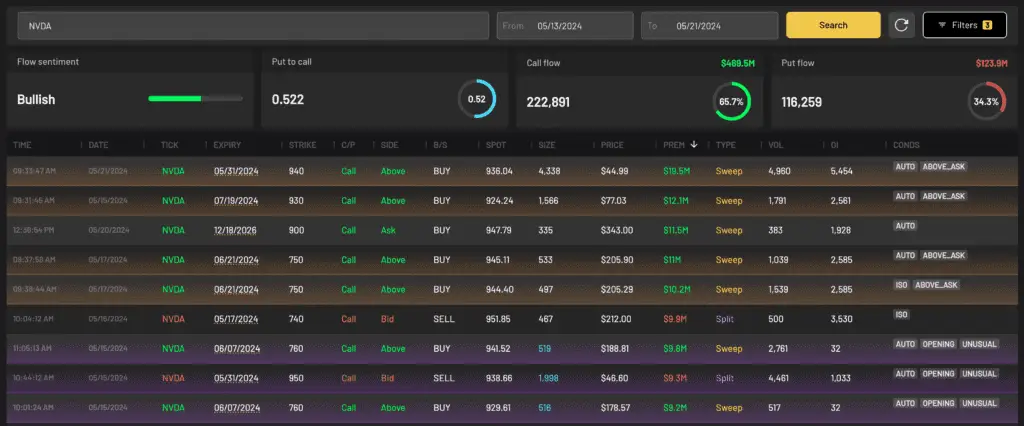Viewport: 1024px width, 426px height.
Task: Click OPENING tag in the $9.3M row
Action: (938, 374)
